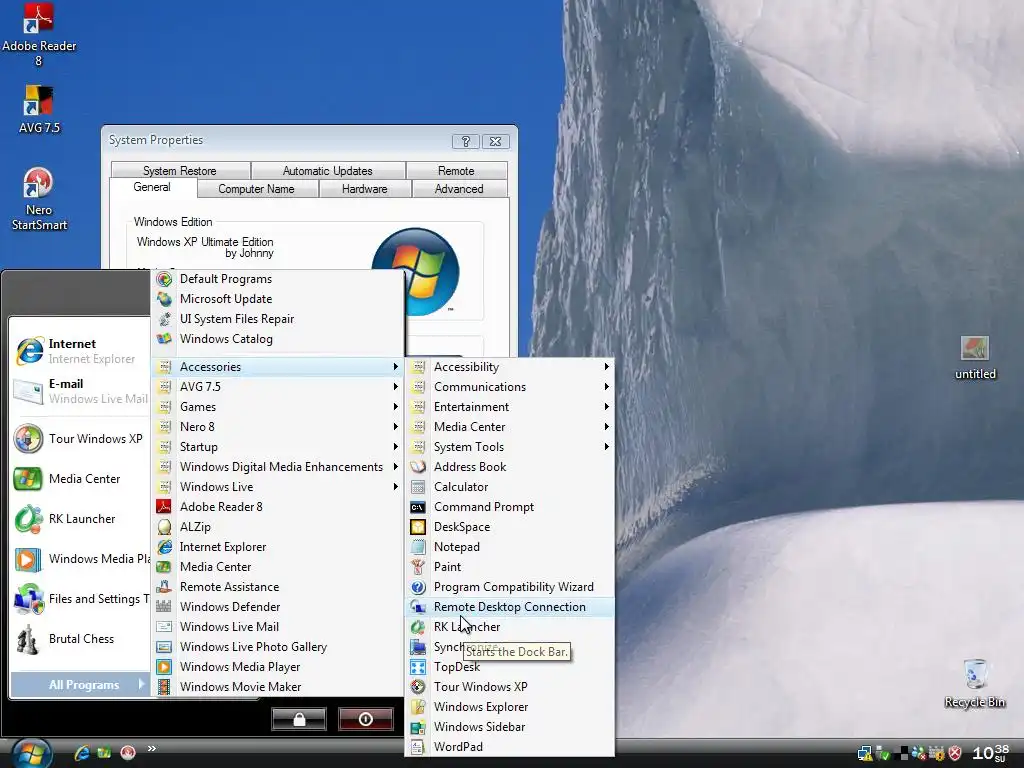
Task: Open Windows Catalog menu entry
Action: pos(278,339)
